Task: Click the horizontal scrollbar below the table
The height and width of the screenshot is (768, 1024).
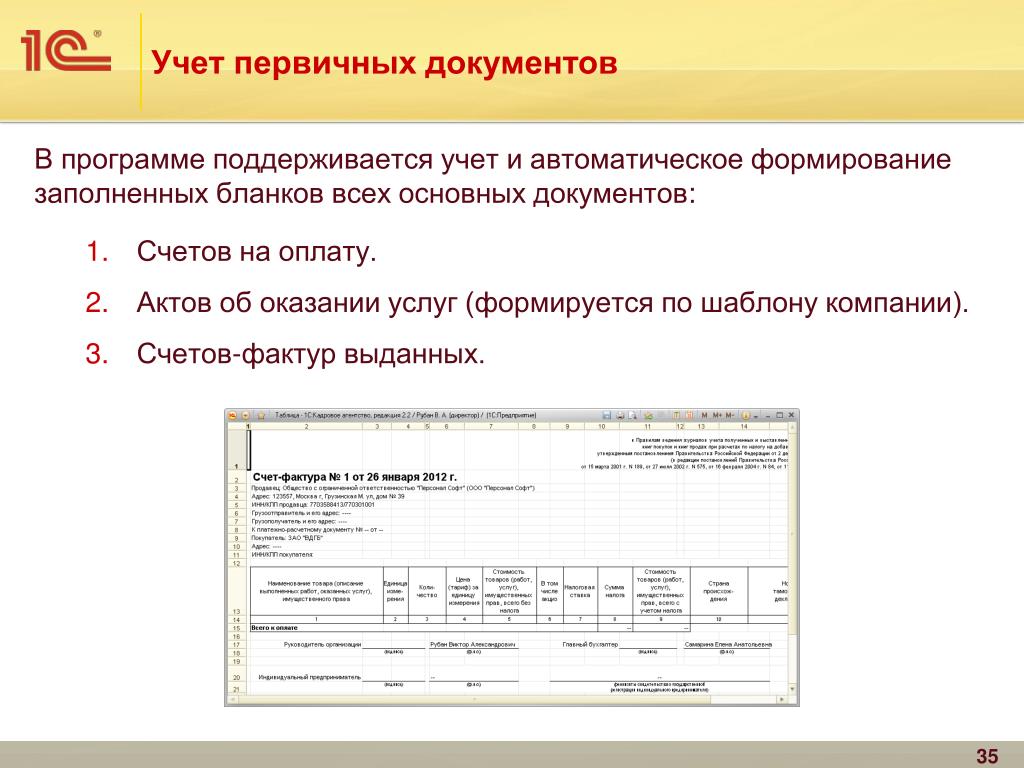Action: (x=500, y=700)
